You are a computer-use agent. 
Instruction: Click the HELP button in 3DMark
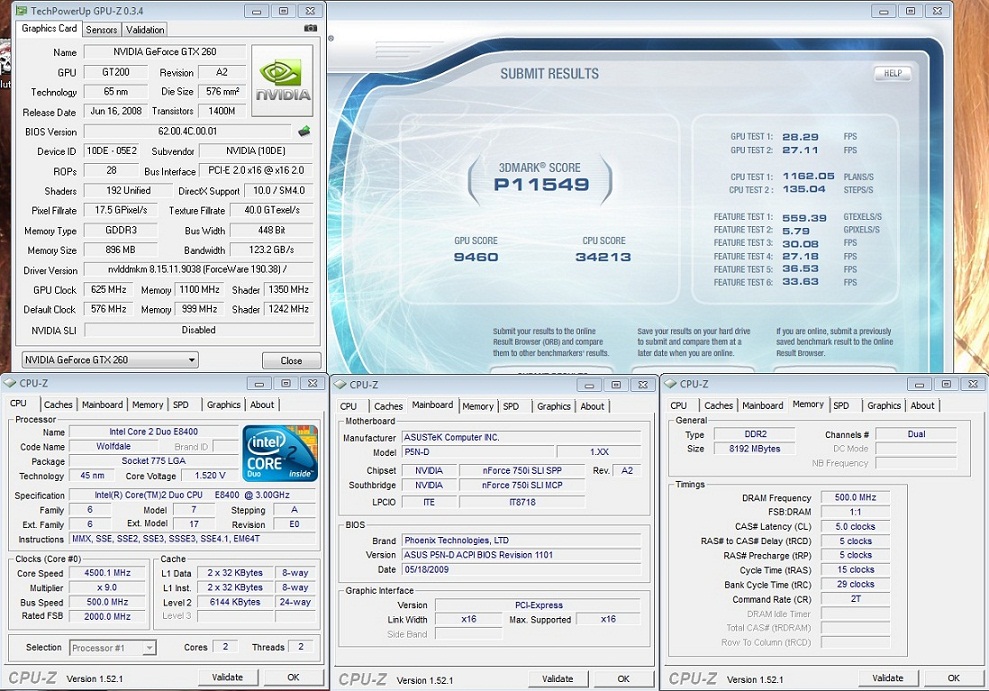coord(892,73)
